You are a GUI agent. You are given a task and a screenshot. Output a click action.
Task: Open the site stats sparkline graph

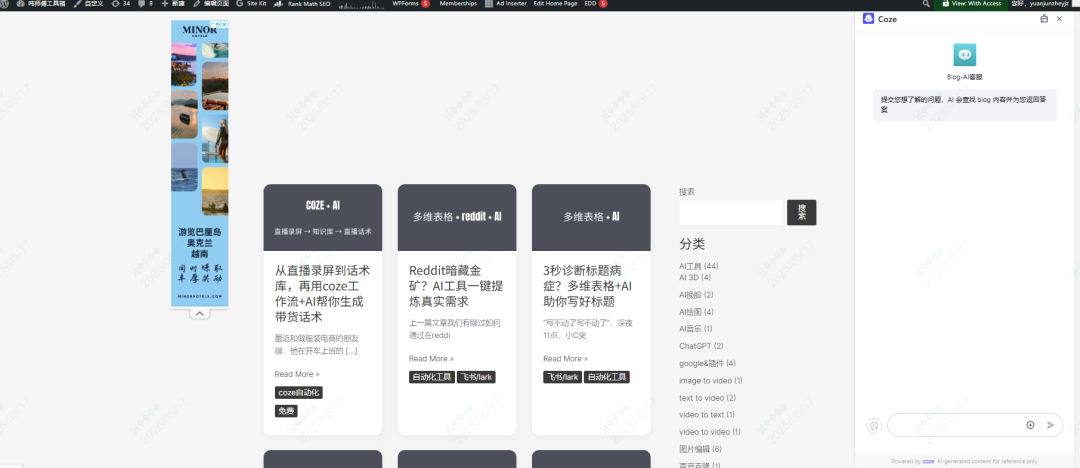coord(362,4)
